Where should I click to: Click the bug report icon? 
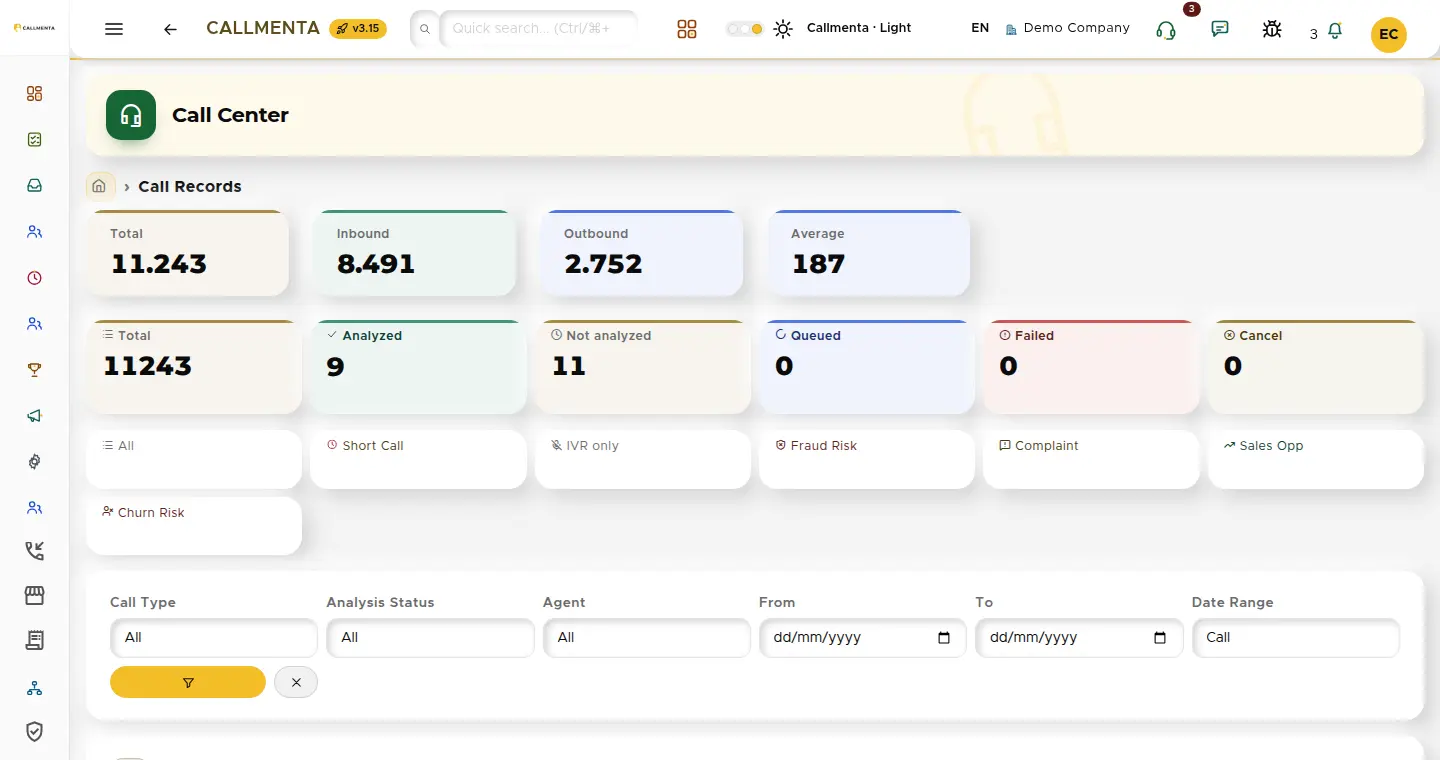tap(1272, 29)
